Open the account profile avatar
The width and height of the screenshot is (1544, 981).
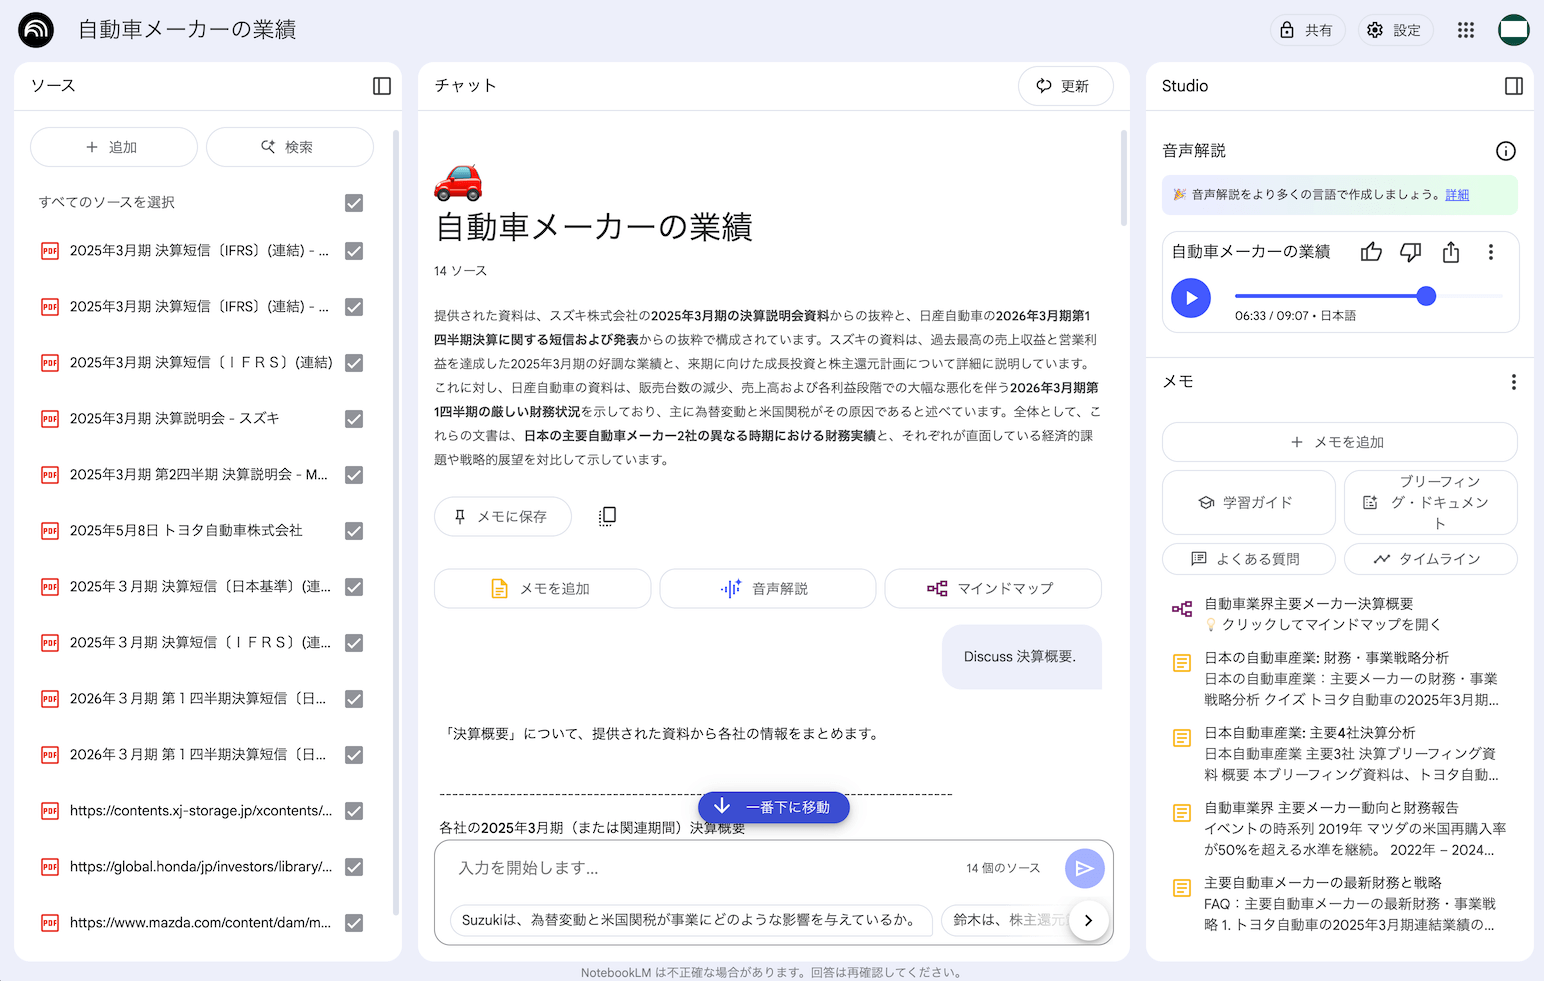[1514, 30]
